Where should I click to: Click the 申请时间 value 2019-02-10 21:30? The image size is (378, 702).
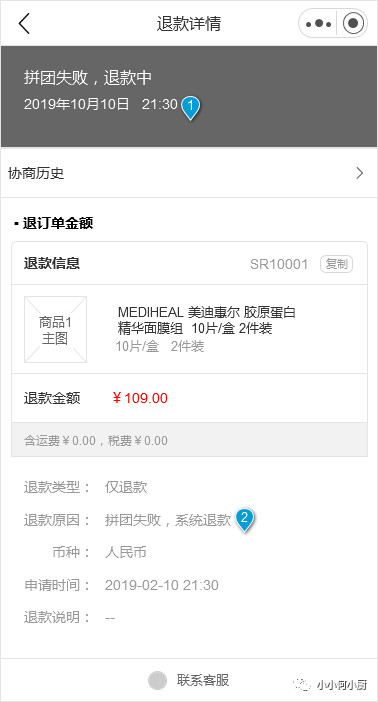pos(162,585)
